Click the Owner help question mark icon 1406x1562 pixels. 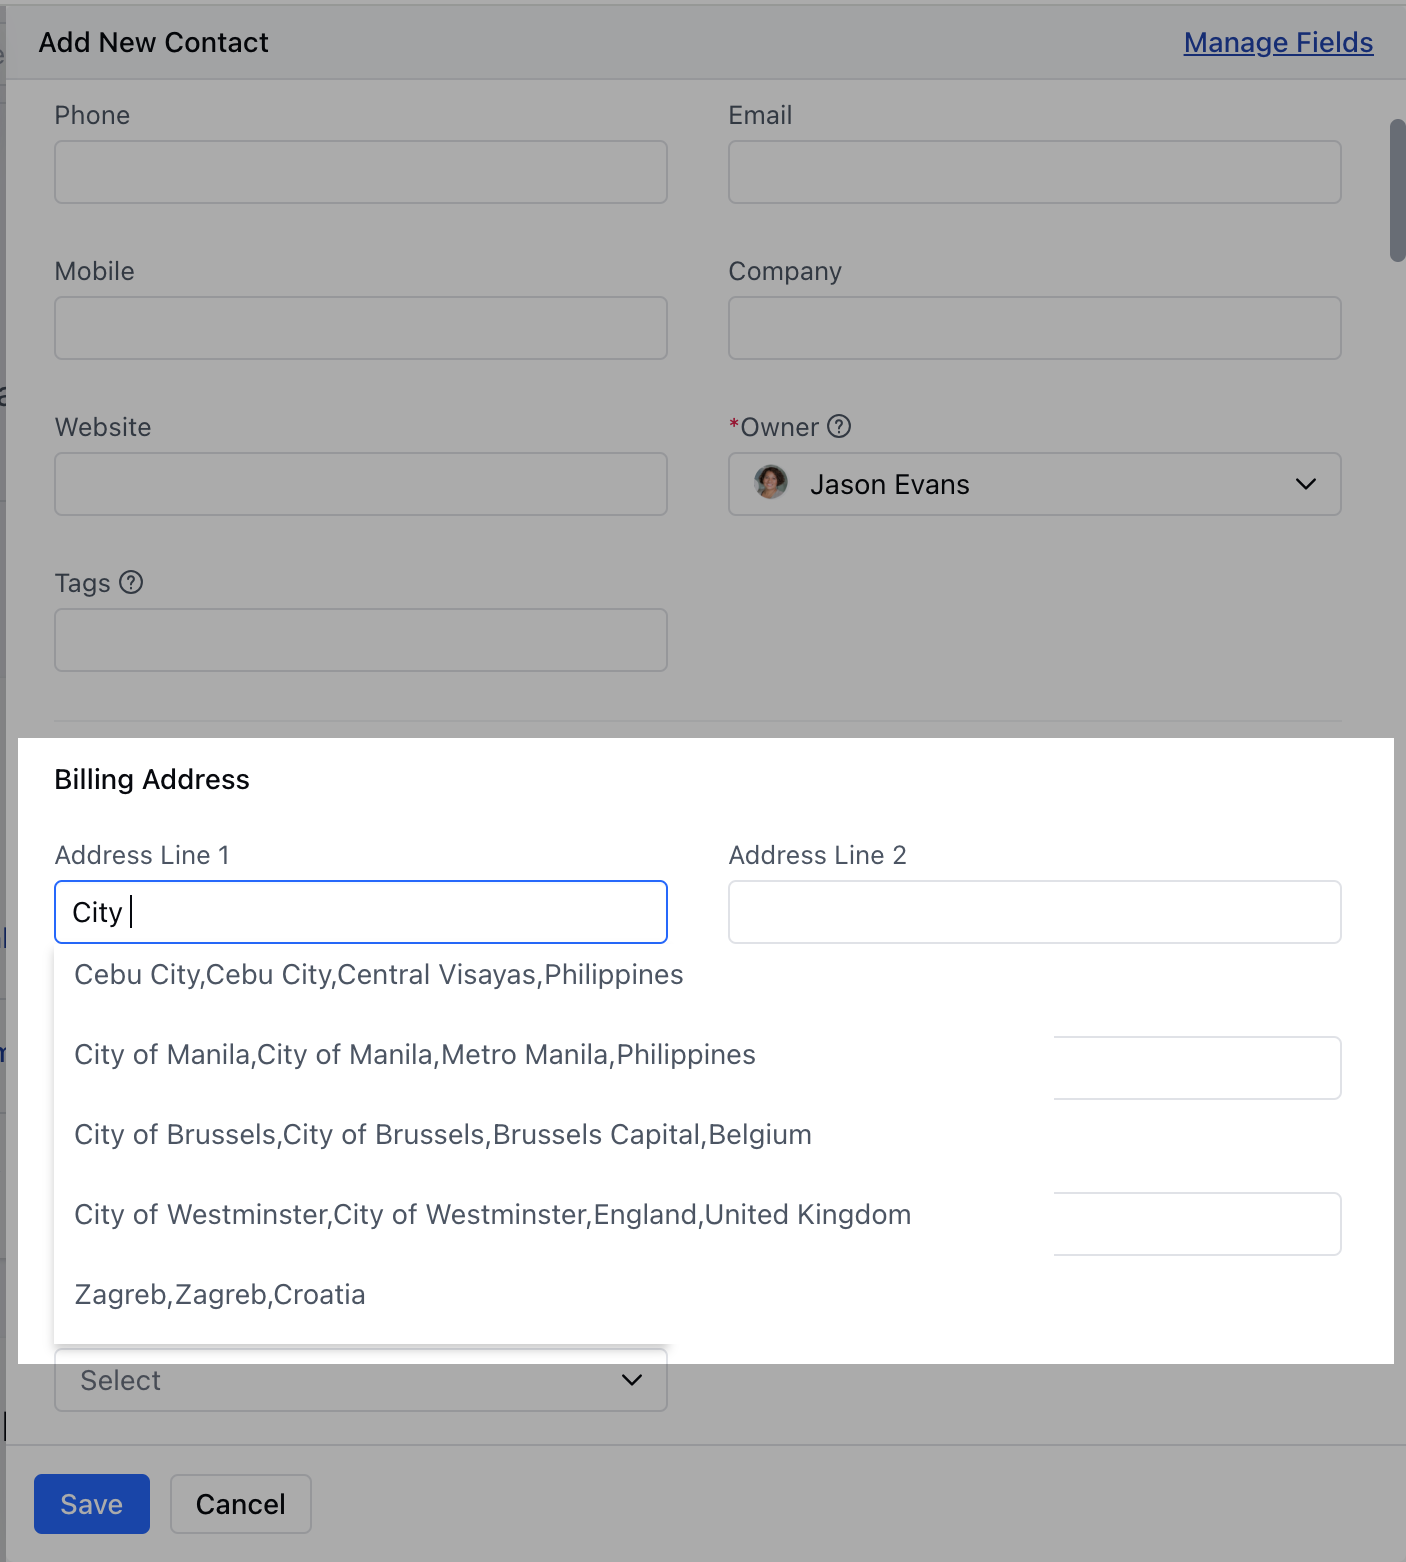coord(840,427)
